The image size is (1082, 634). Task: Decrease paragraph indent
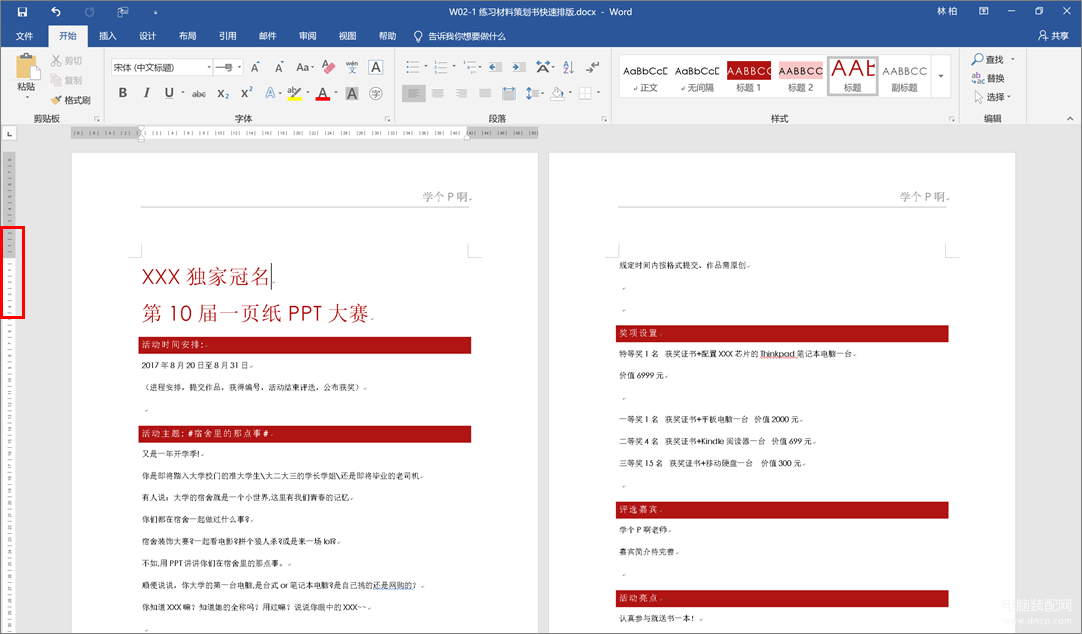(495, 67)
